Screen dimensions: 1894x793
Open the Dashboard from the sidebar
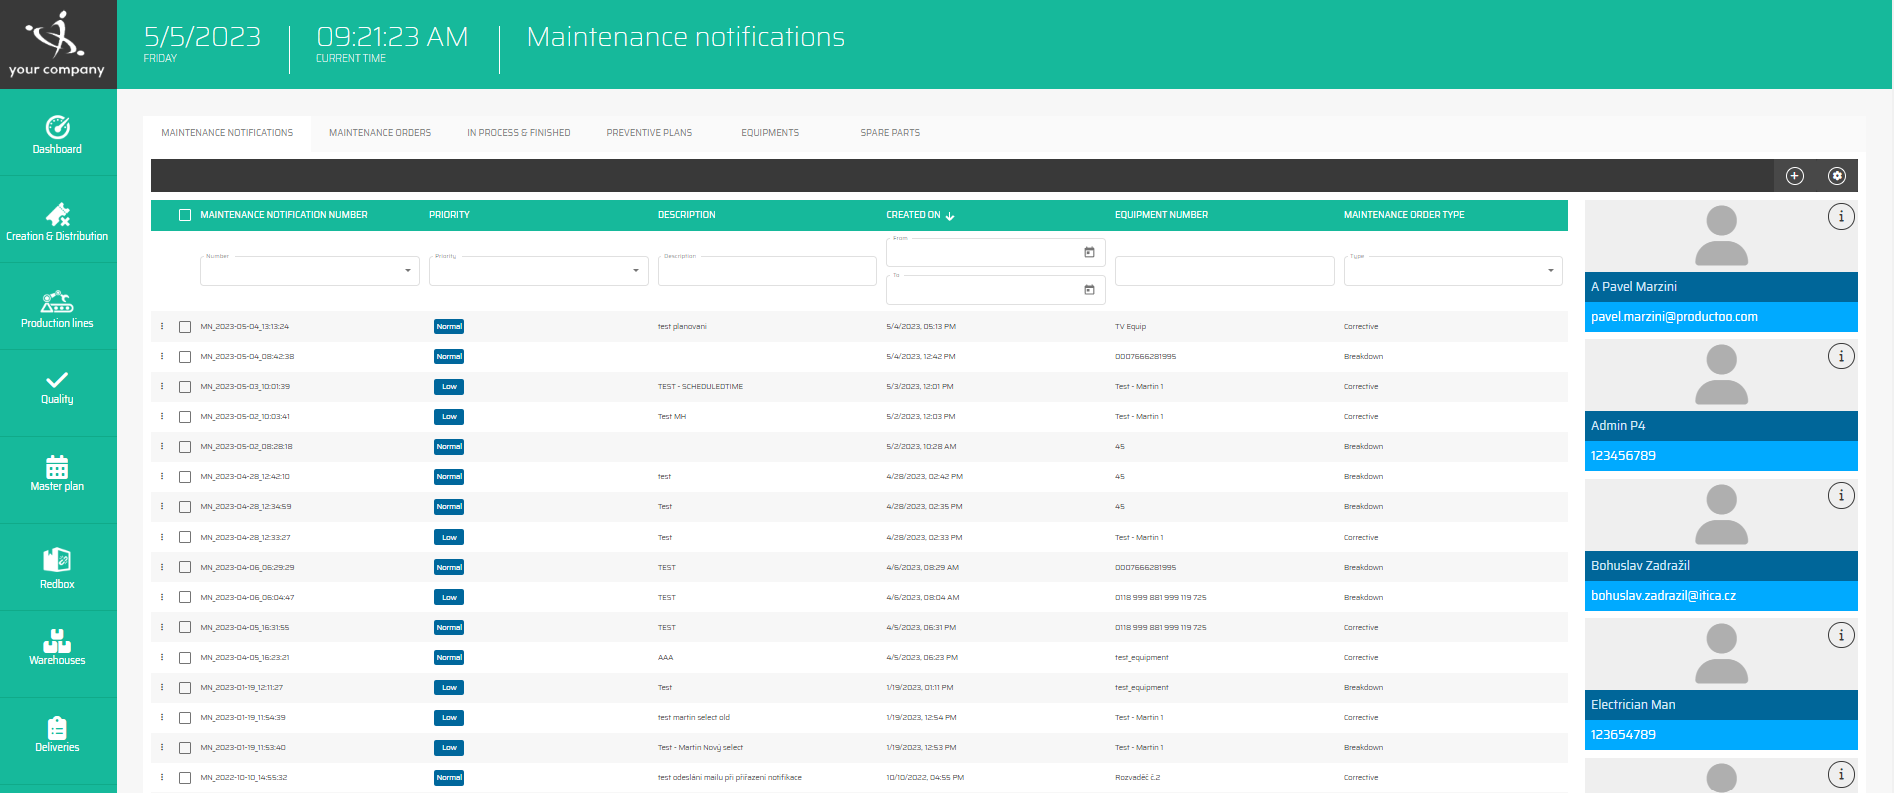coord(57,135)
